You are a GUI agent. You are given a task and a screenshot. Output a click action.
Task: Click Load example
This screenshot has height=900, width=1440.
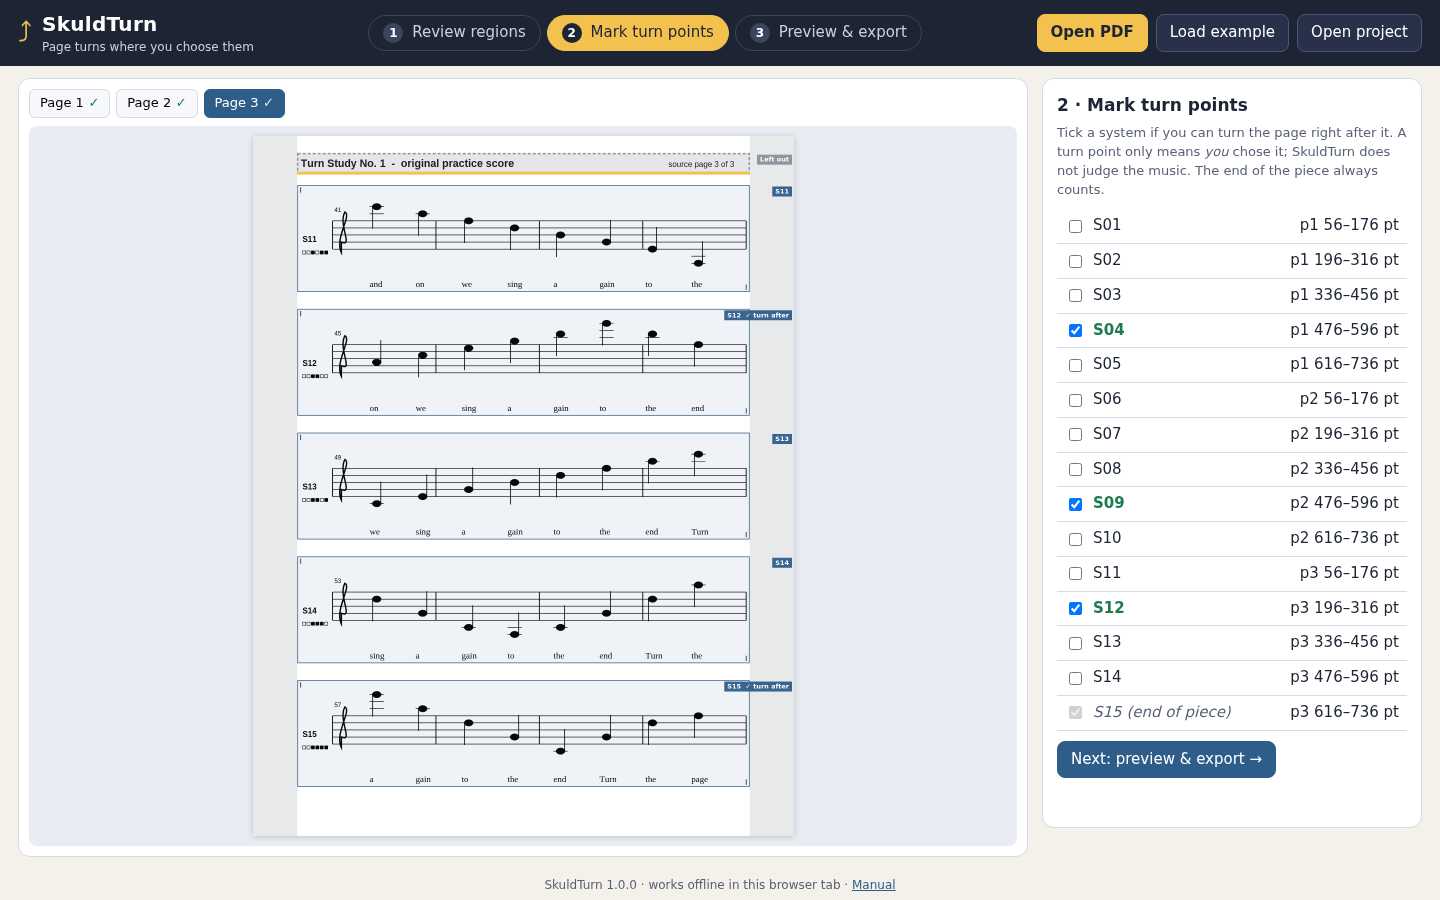(x=1222, y=32)
